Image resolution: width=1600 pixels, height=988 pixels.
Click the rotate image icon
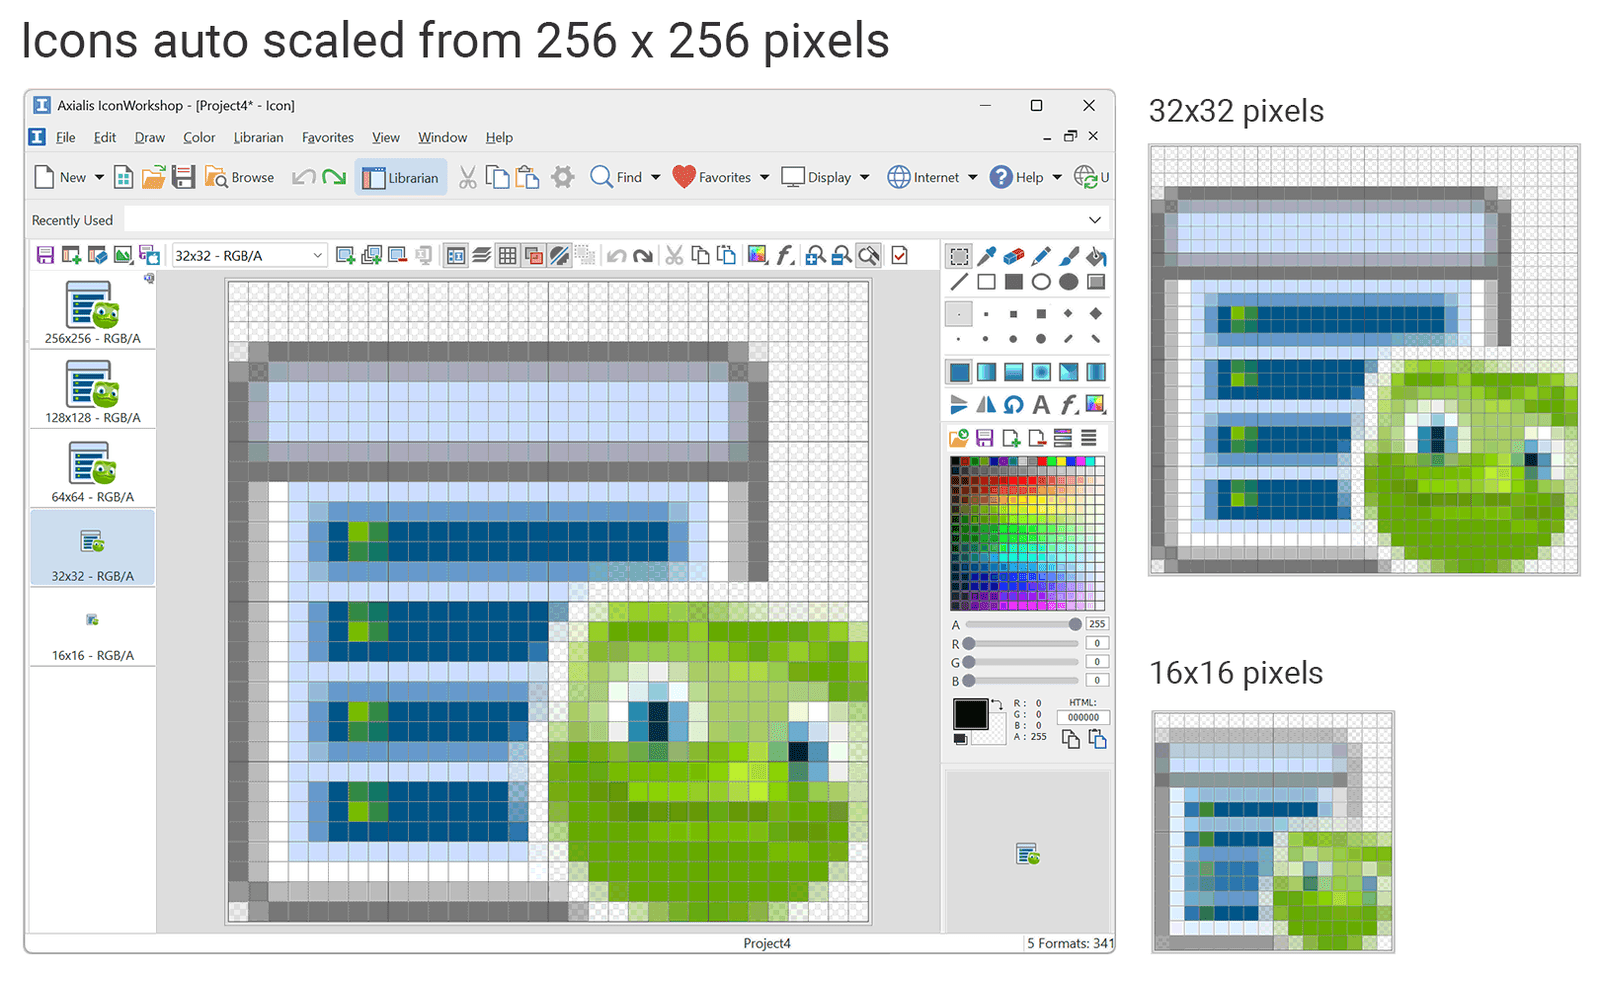pos(1013,404)
